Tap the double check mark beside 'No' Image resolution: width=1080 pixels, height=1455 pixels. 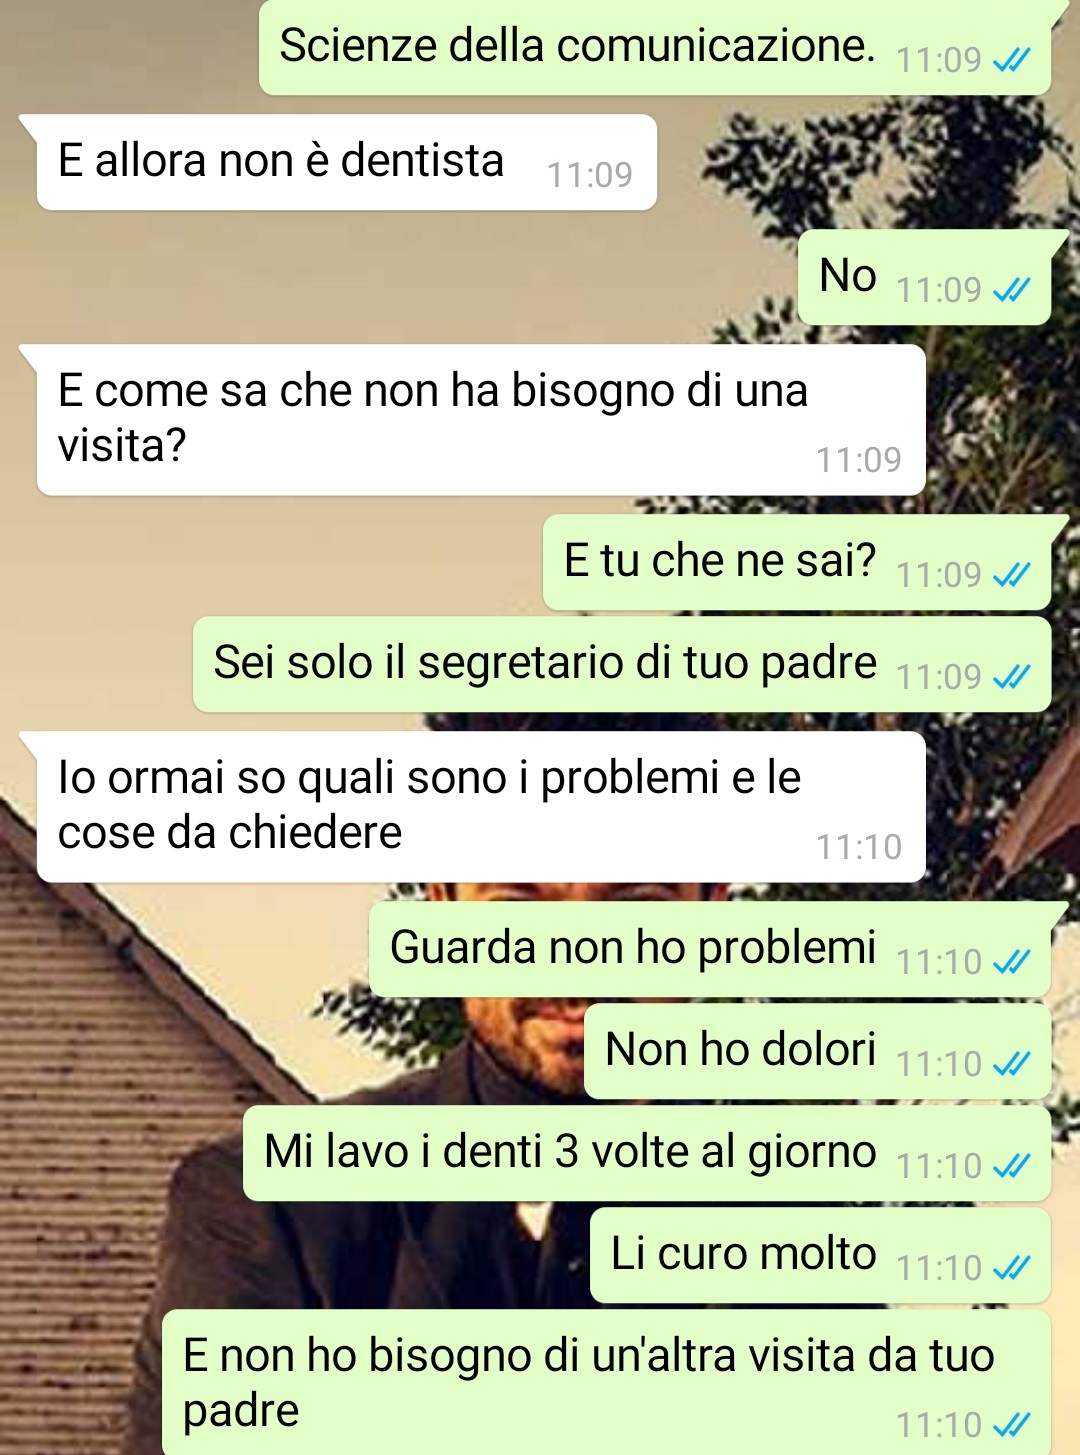pos(1011,291)
